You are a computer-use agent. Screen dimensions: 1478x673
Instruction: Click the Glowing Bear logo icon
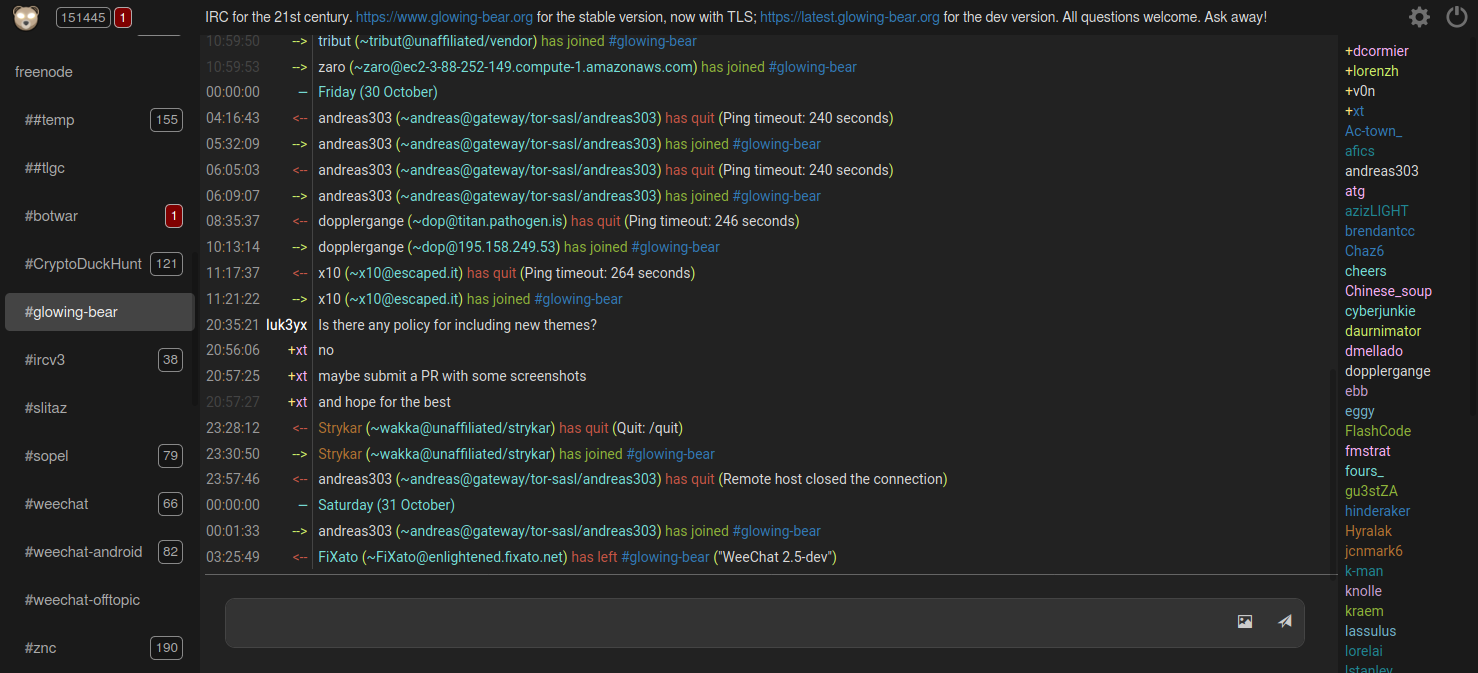point(26,17)
